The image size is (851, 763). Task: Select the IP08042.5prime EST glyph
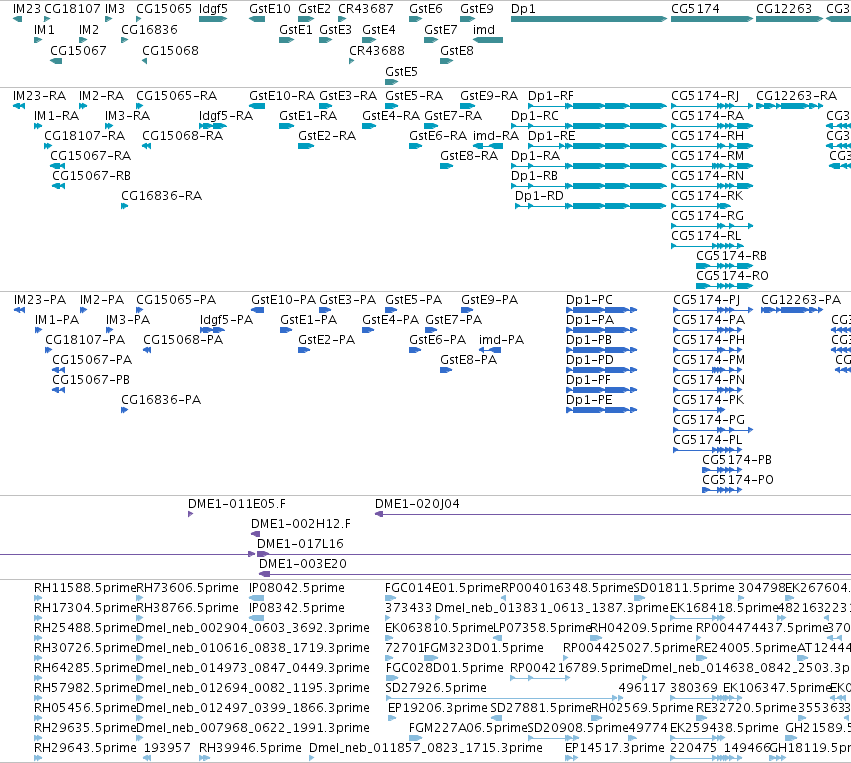(257, 598)
